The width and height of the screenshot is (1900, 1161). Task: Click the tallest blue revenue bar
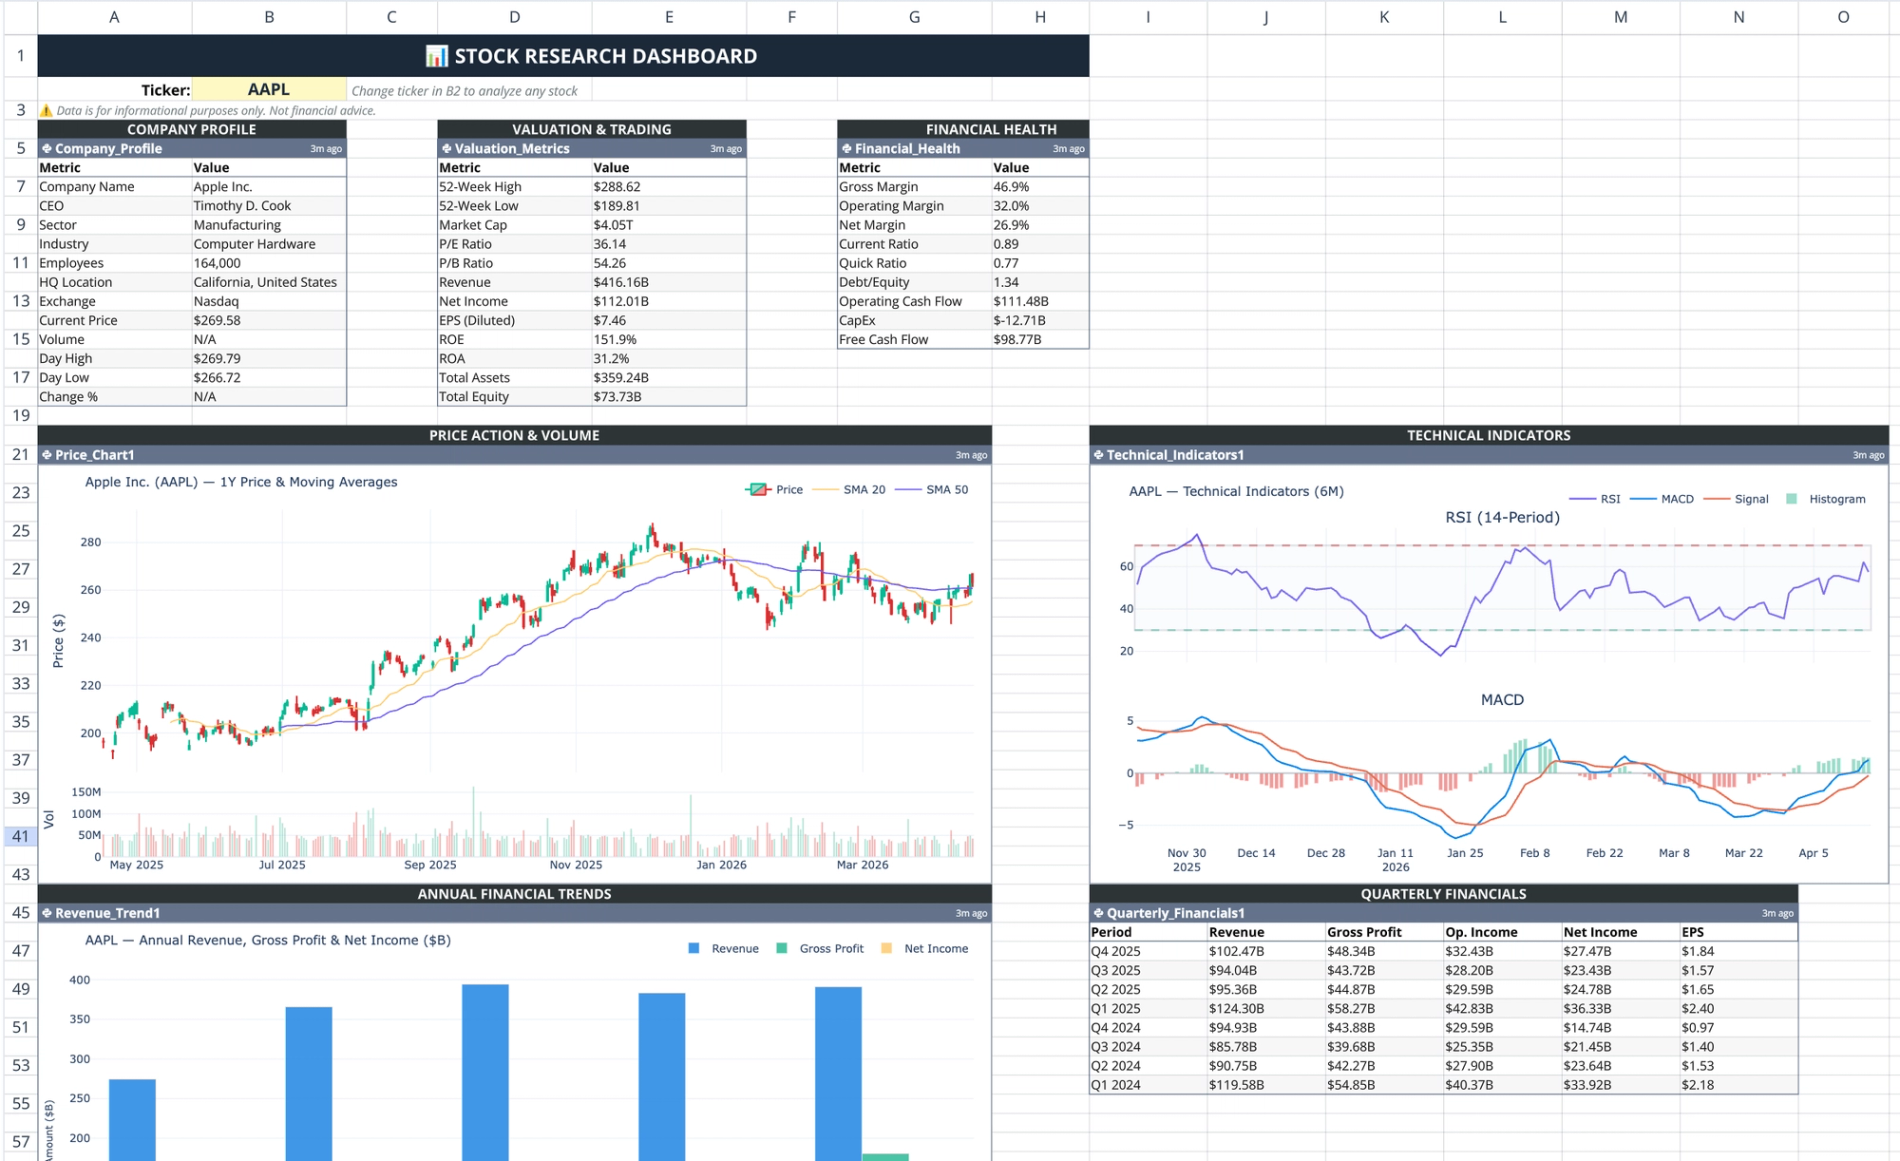[x=485, y=1072]
